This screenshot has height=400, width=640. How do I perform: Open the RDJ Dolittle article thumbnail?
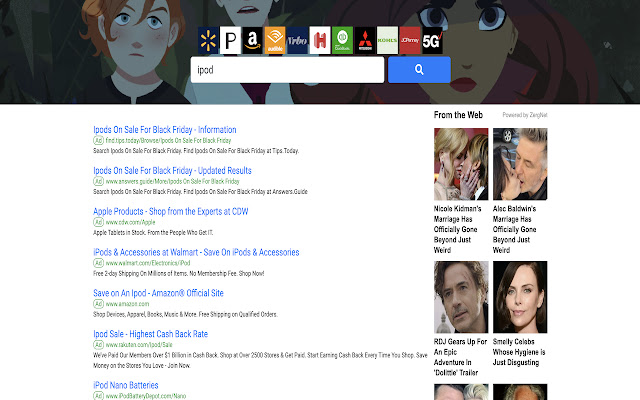(x=461, y=297)
